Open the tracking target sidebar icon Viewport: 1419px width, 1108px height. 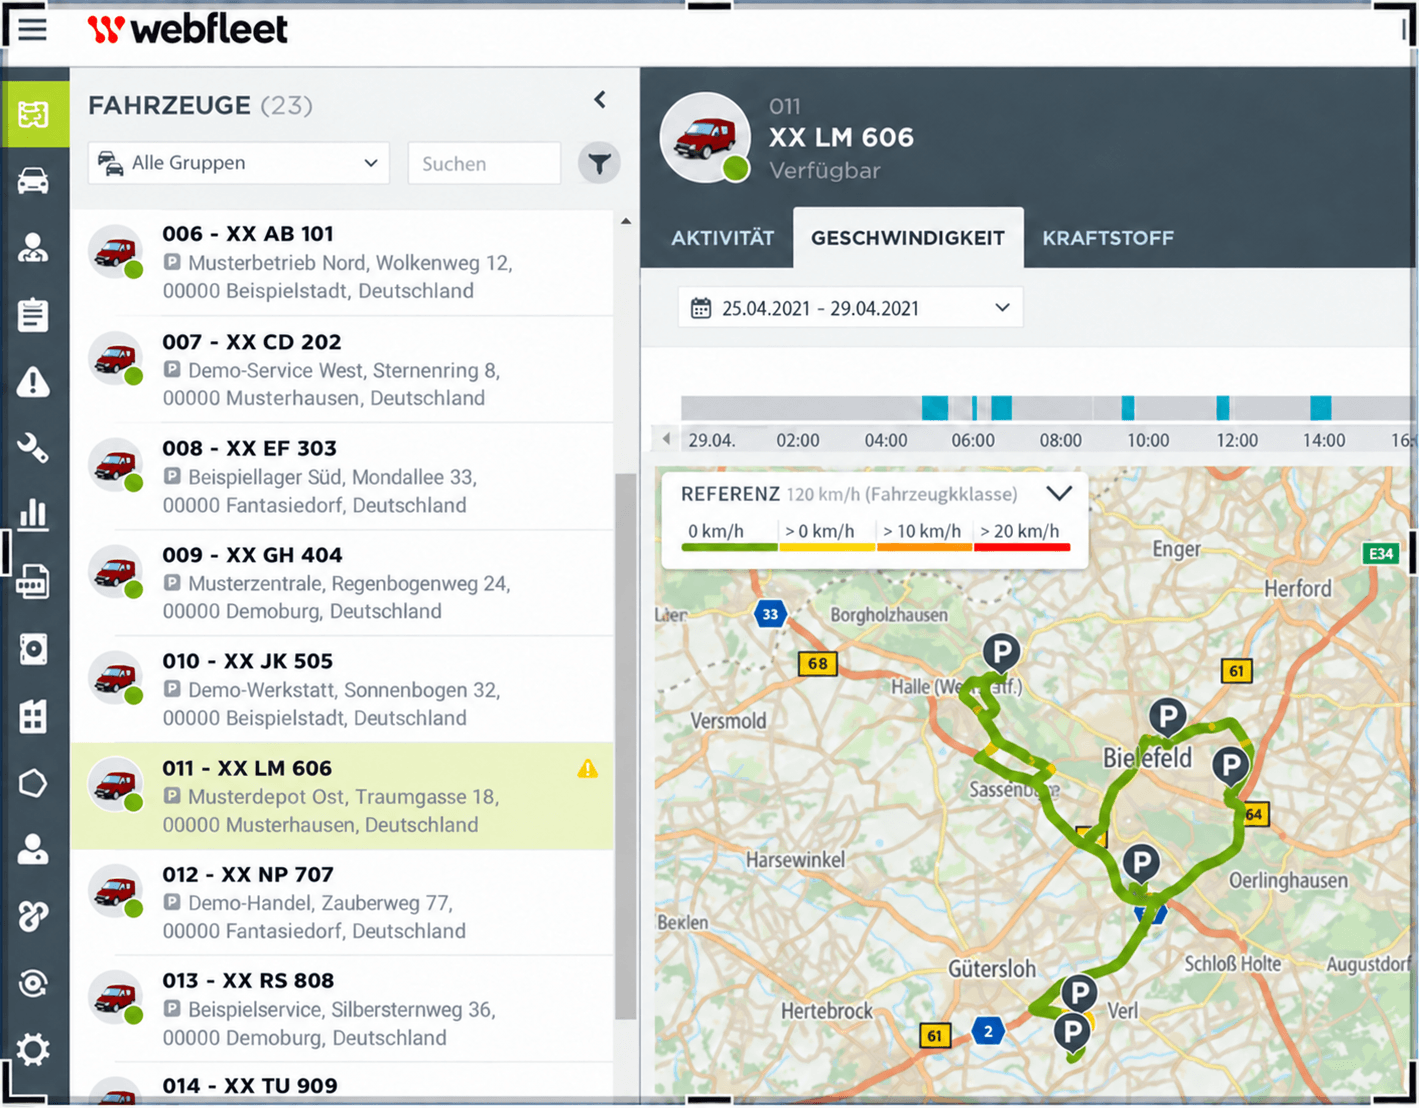pyautogui.click(x=34, y=983)
